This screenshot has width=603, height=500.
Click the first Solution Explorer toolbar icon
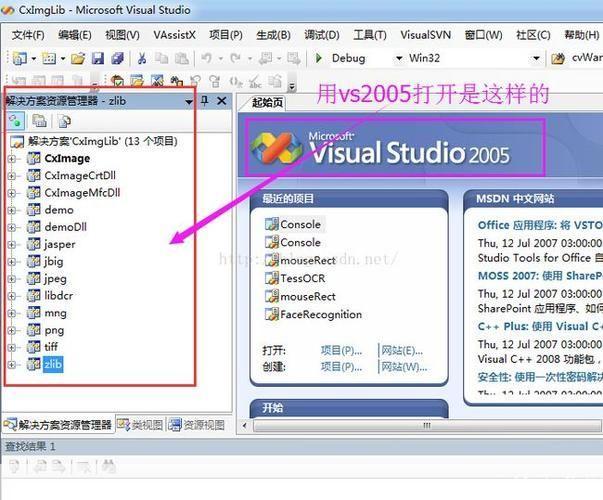click(x=16, y=121)
